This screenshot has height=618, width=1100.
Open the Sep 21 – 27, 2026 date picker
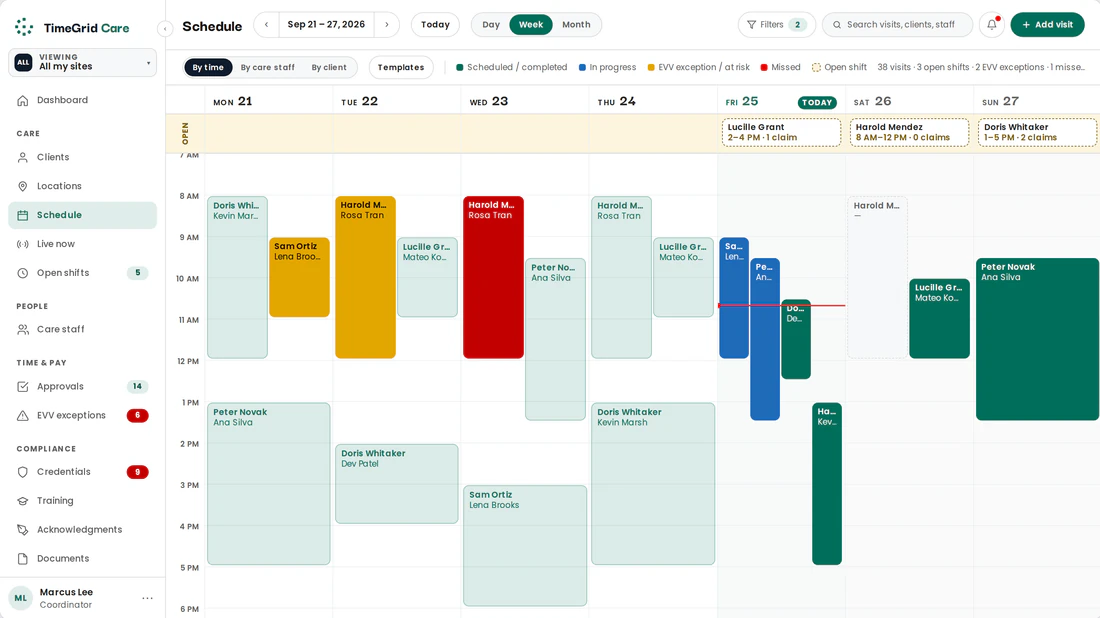326,25
